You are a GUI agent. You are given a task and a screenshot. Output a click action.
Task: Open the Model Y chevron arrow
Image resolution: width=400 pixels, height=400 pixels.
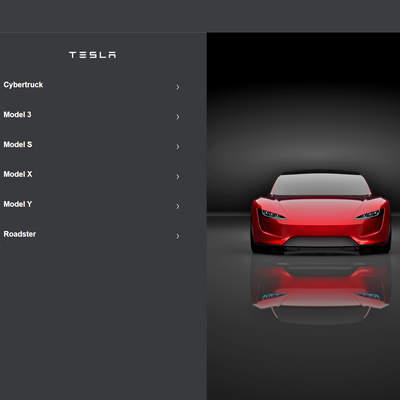coord(178,206)
